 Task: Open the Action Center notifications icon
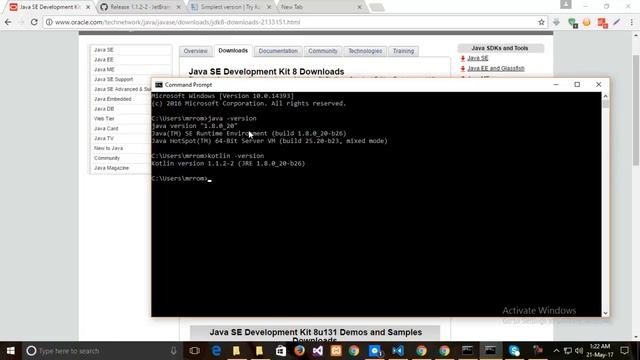pos(624,351)
